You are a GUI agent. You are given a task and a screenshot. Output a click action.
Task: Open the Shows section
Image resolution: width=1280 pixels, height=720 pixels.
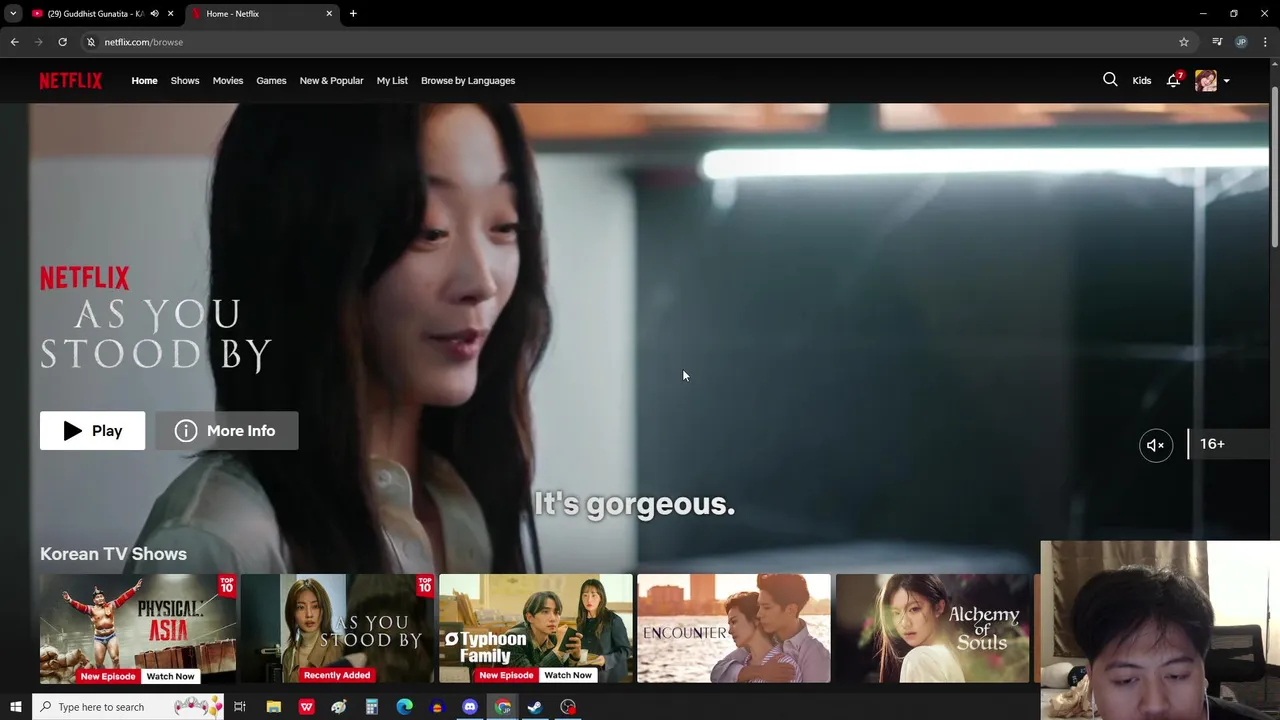[x=185, y=81]
